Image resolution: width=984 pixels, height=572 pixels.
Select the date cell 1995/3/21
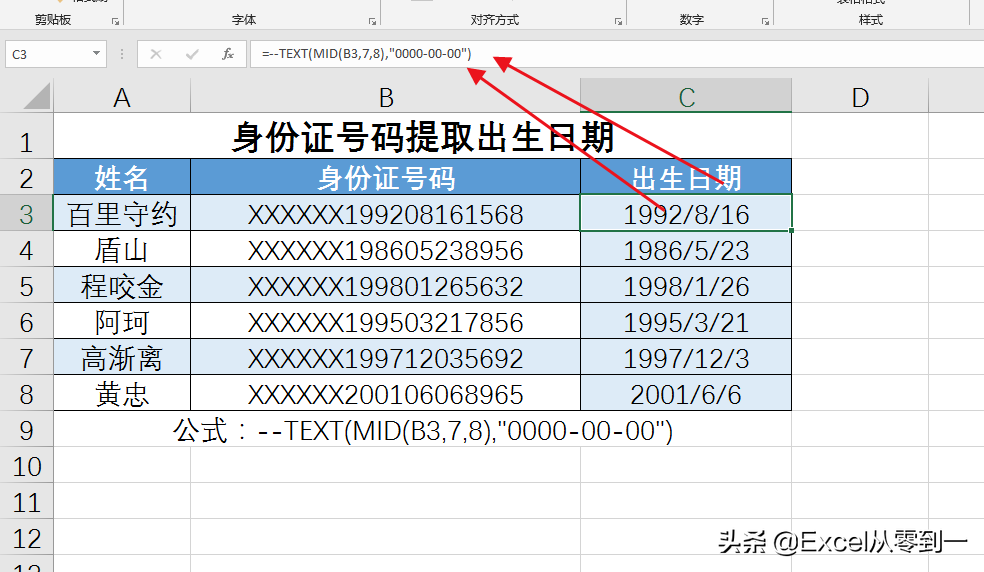[x=686, y=321]
